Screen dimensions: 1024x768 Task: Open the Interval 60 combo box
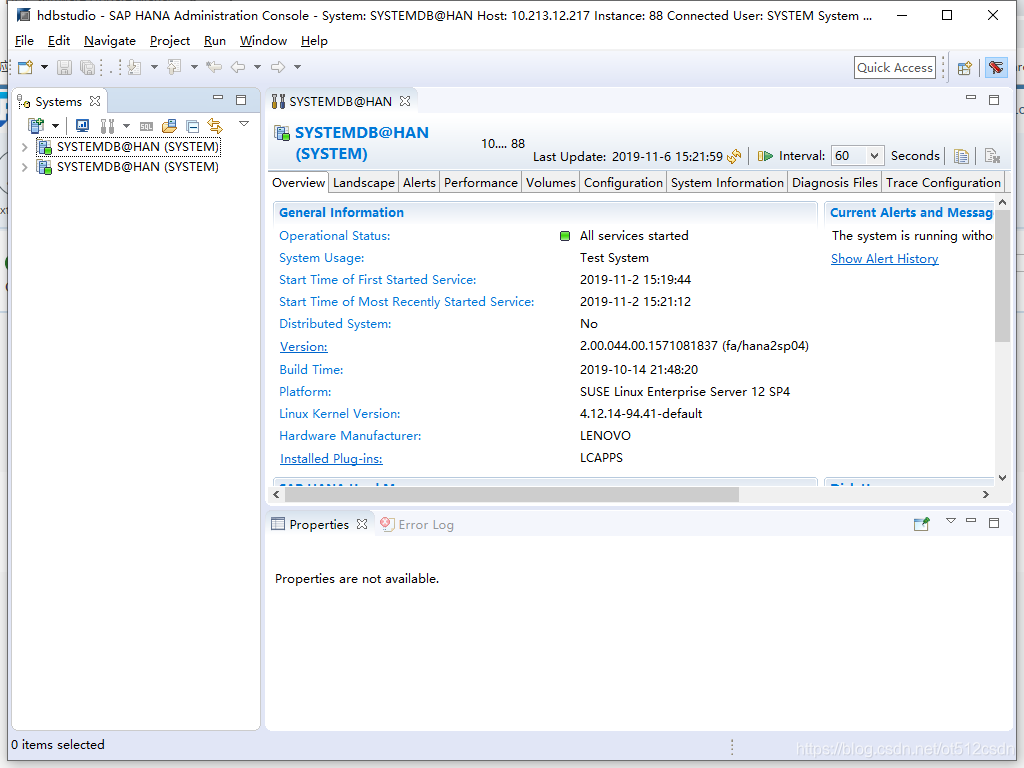[857, 156]
